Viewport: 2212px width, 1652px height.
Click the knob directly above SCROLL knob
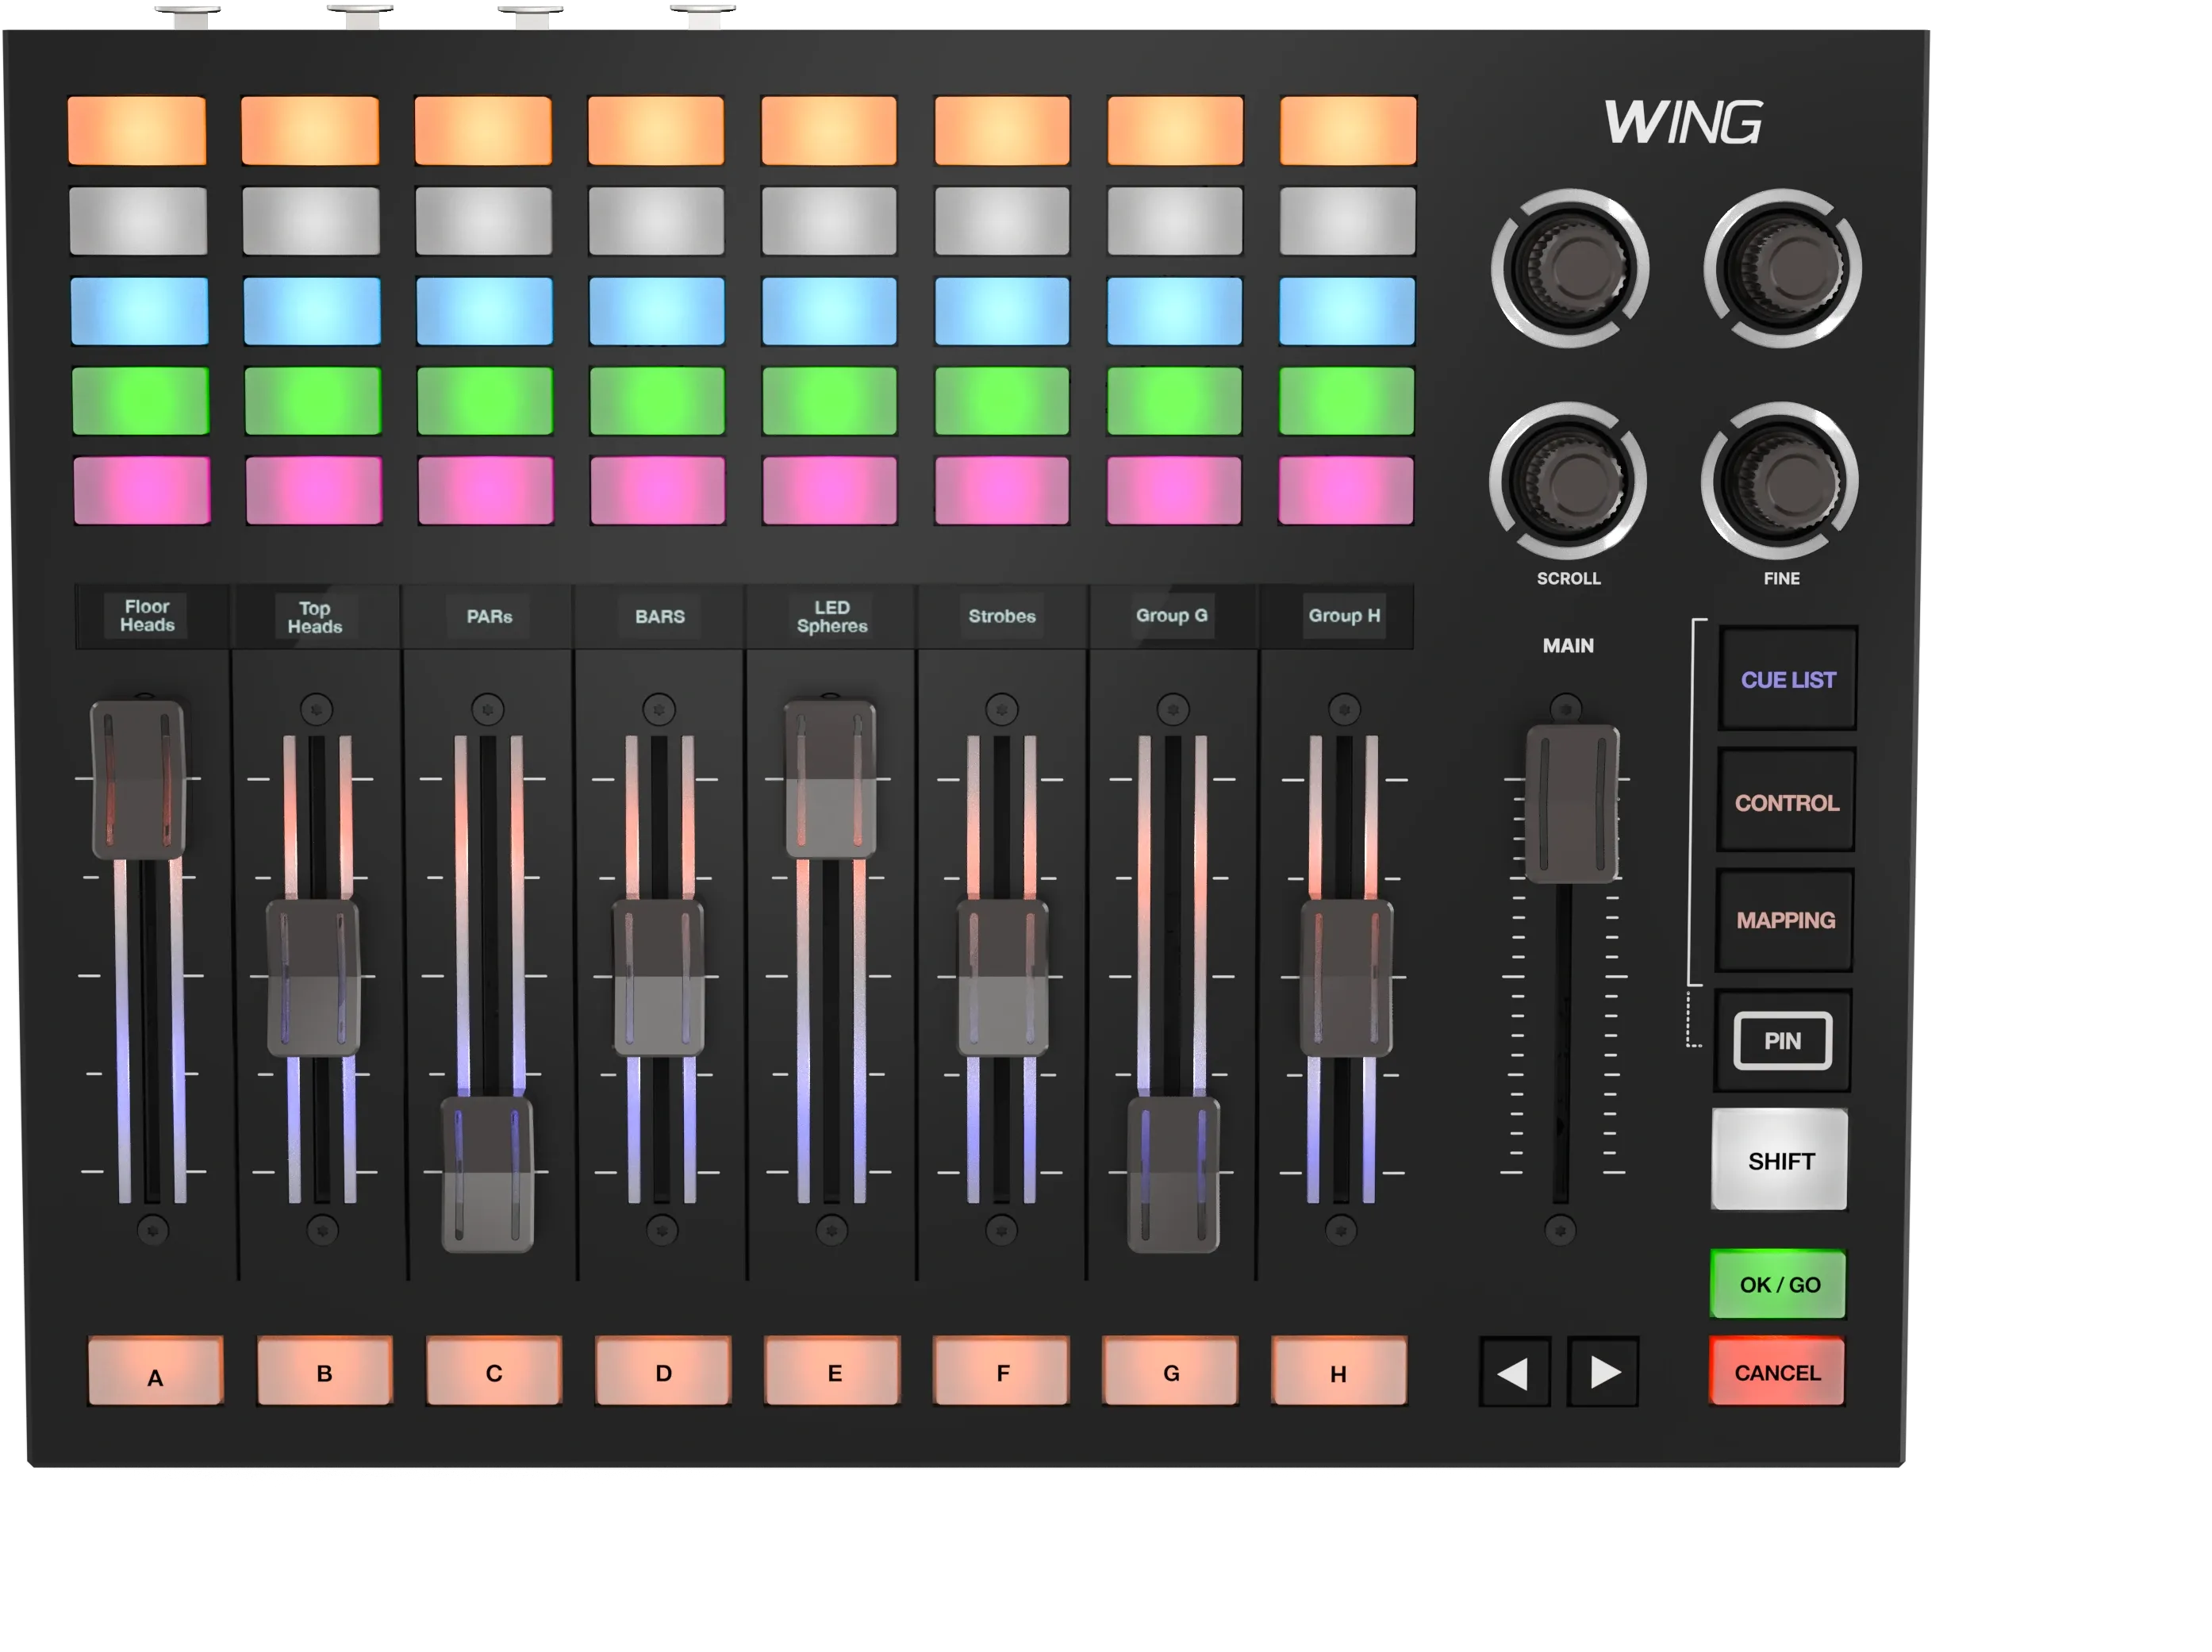[1570, 268]
